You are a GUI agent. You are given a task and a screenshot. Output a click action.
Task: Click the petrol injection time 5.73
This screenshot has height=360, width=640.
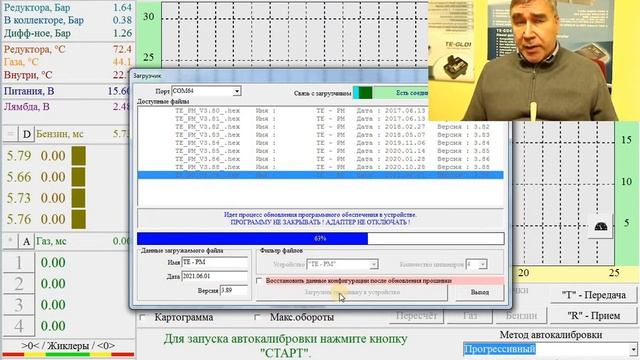(19, 198)
